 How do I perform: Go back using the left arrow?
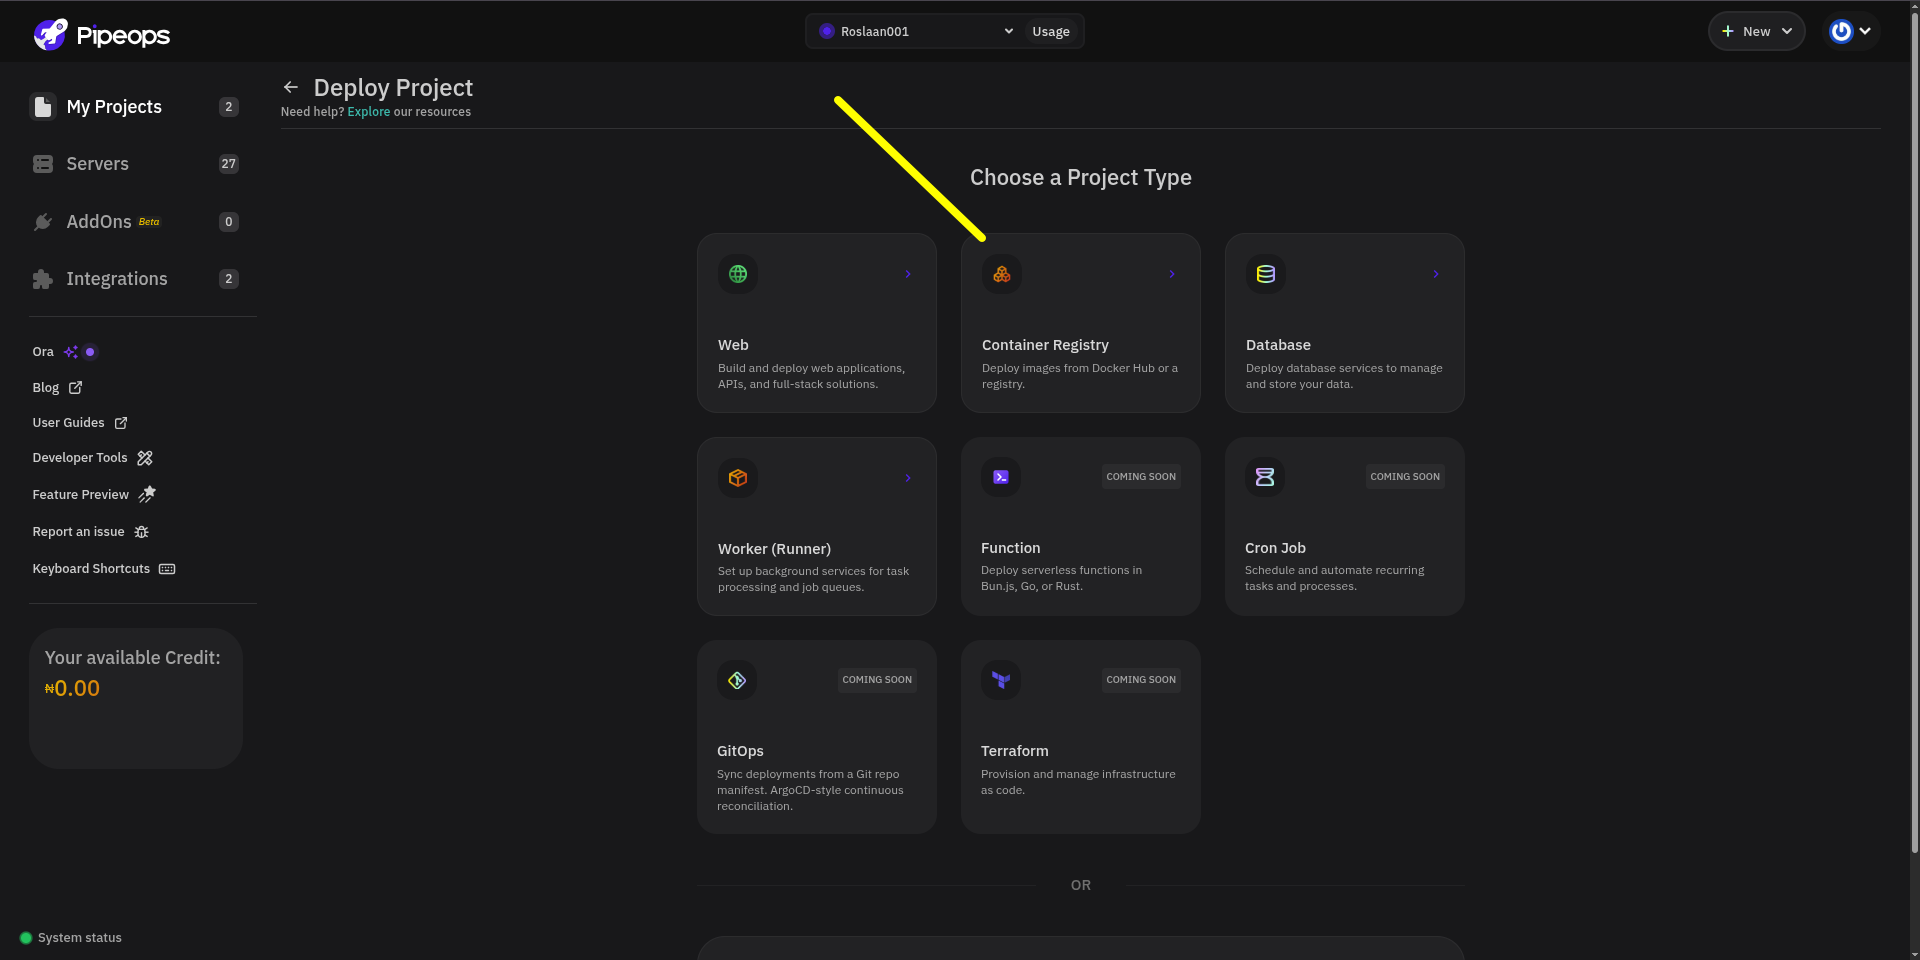point(291,87)
